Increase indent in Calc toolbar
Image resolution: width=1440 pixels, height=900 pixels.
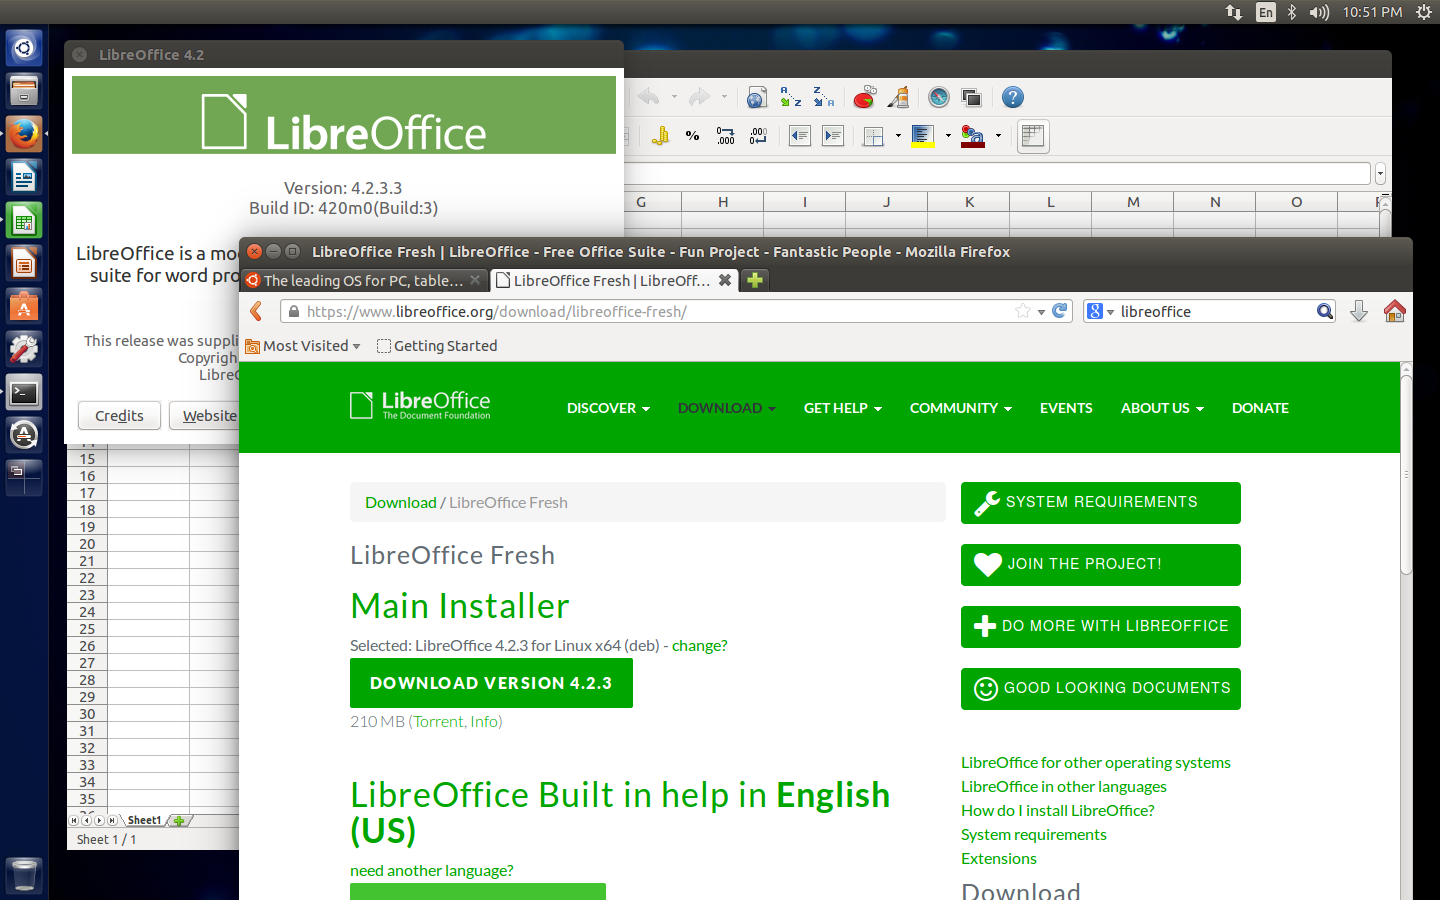click(833, 136)
